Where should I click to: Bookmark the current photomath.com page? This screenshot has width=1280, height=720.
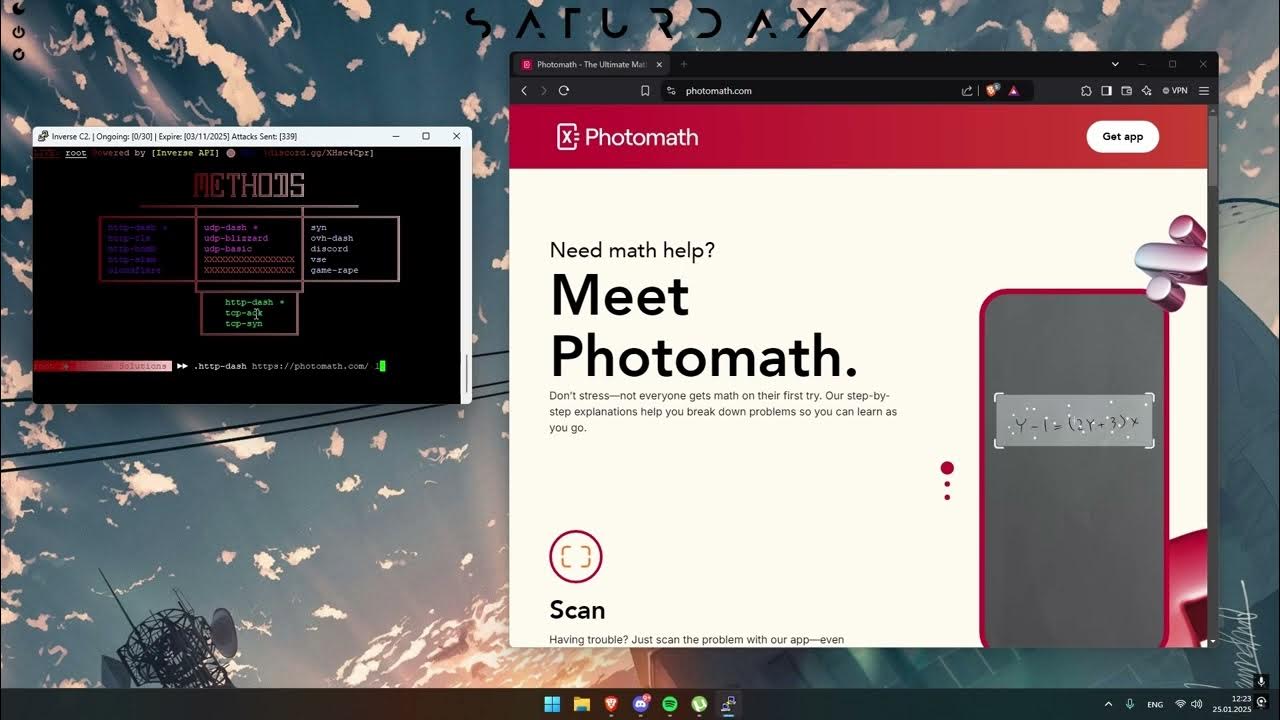coord(645,91)
